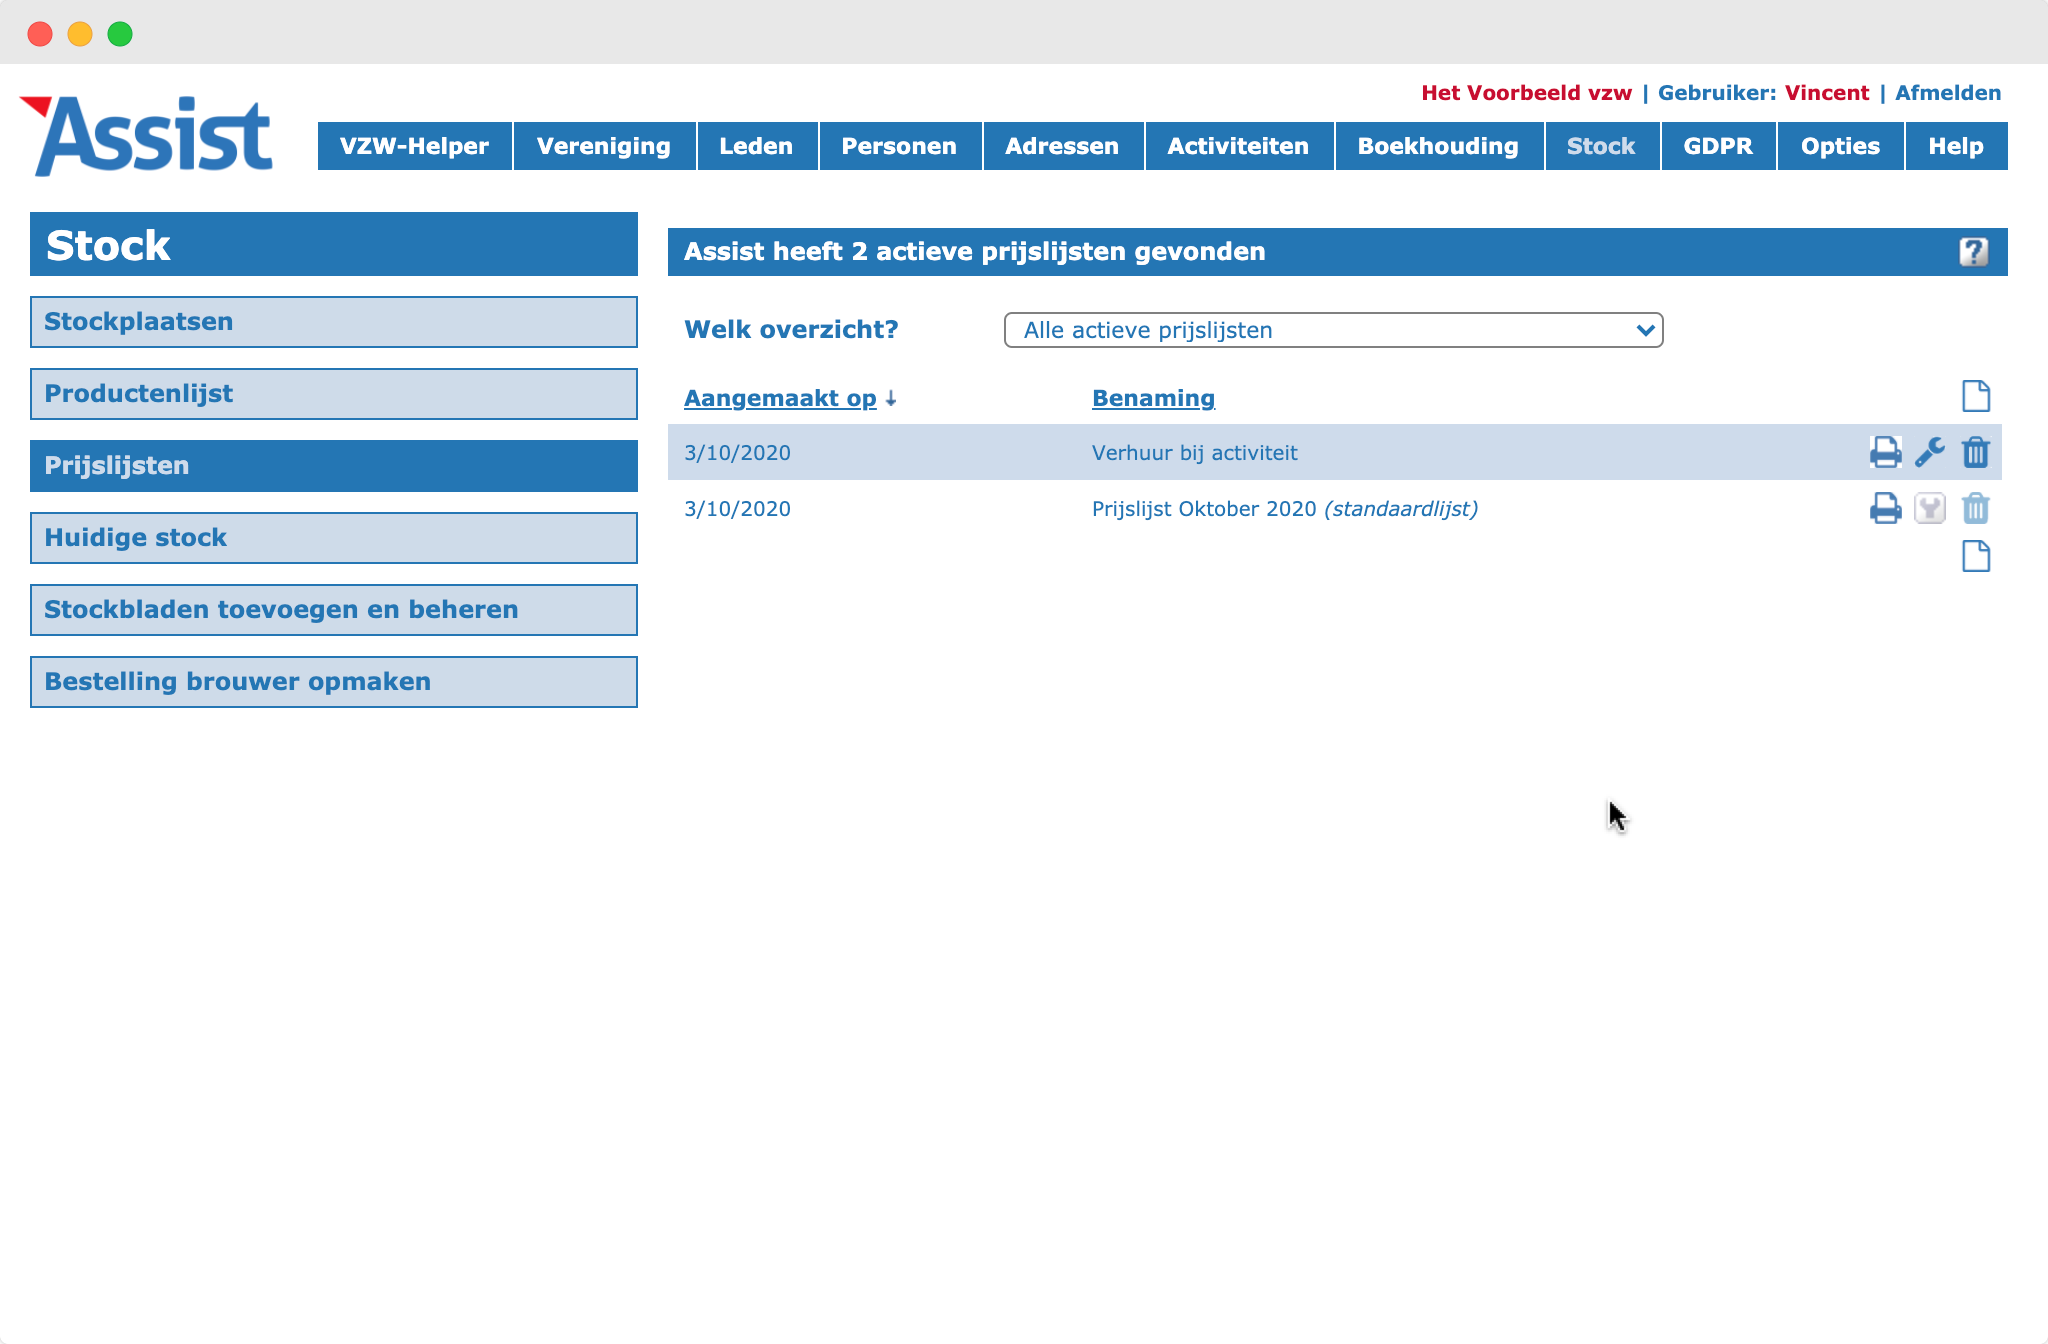Click the new document icon above list
The width and height of the screenshot is (2048, 1344).
pyautogui.click(x=1975, y=396)
